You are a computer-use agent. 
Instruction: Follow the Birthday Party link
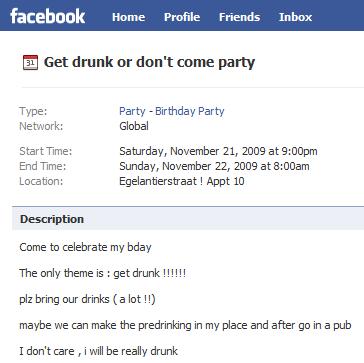190,111
